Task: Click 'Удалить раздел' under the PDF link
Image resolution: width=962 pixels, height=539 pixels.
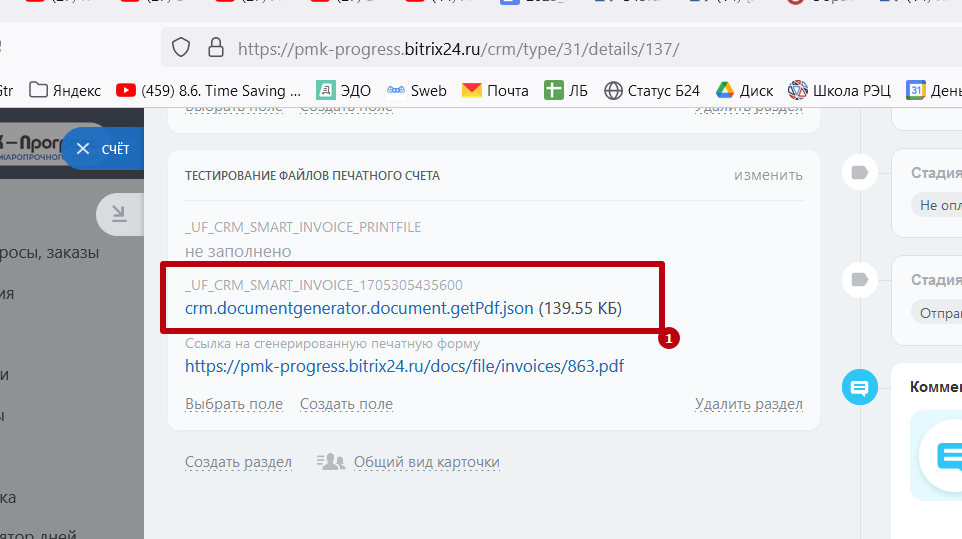Action: 749,404
